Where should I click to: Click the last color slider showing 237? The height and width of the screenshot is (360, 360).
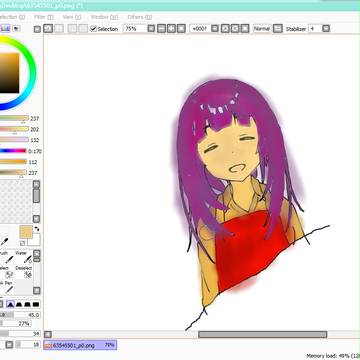(x=13, y=173)
